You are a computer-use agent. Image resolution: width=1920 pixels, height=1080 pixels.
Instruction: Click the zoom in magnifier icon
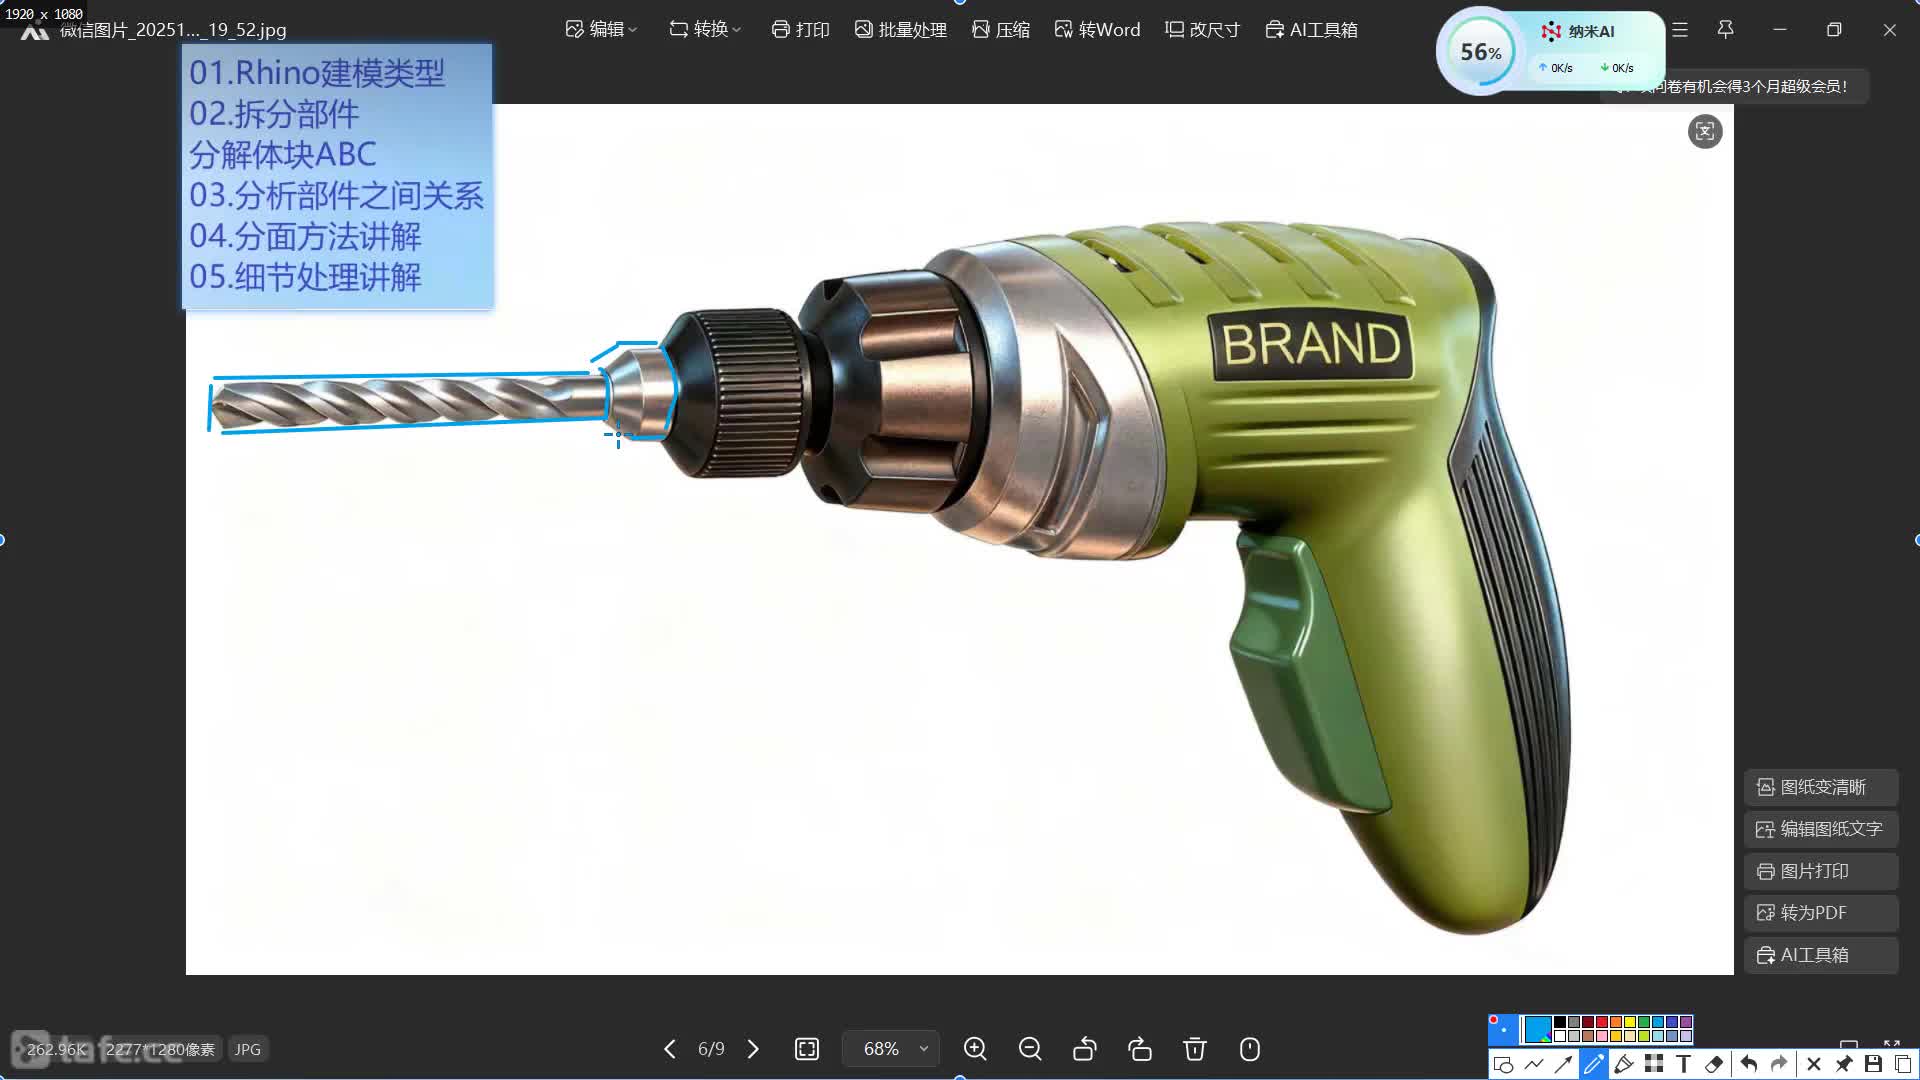(x=975, y=1048)
